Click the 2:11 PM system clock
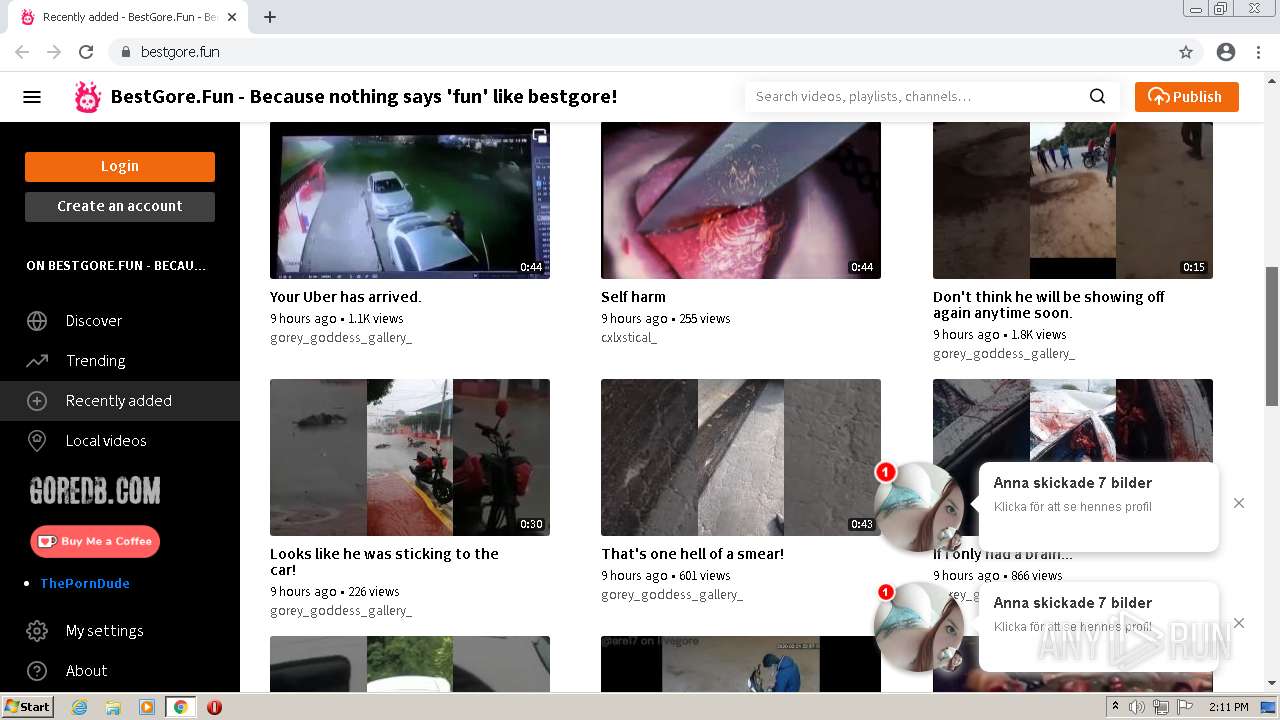This screenshot has width=1280, height=720. tap(1228, 707)
